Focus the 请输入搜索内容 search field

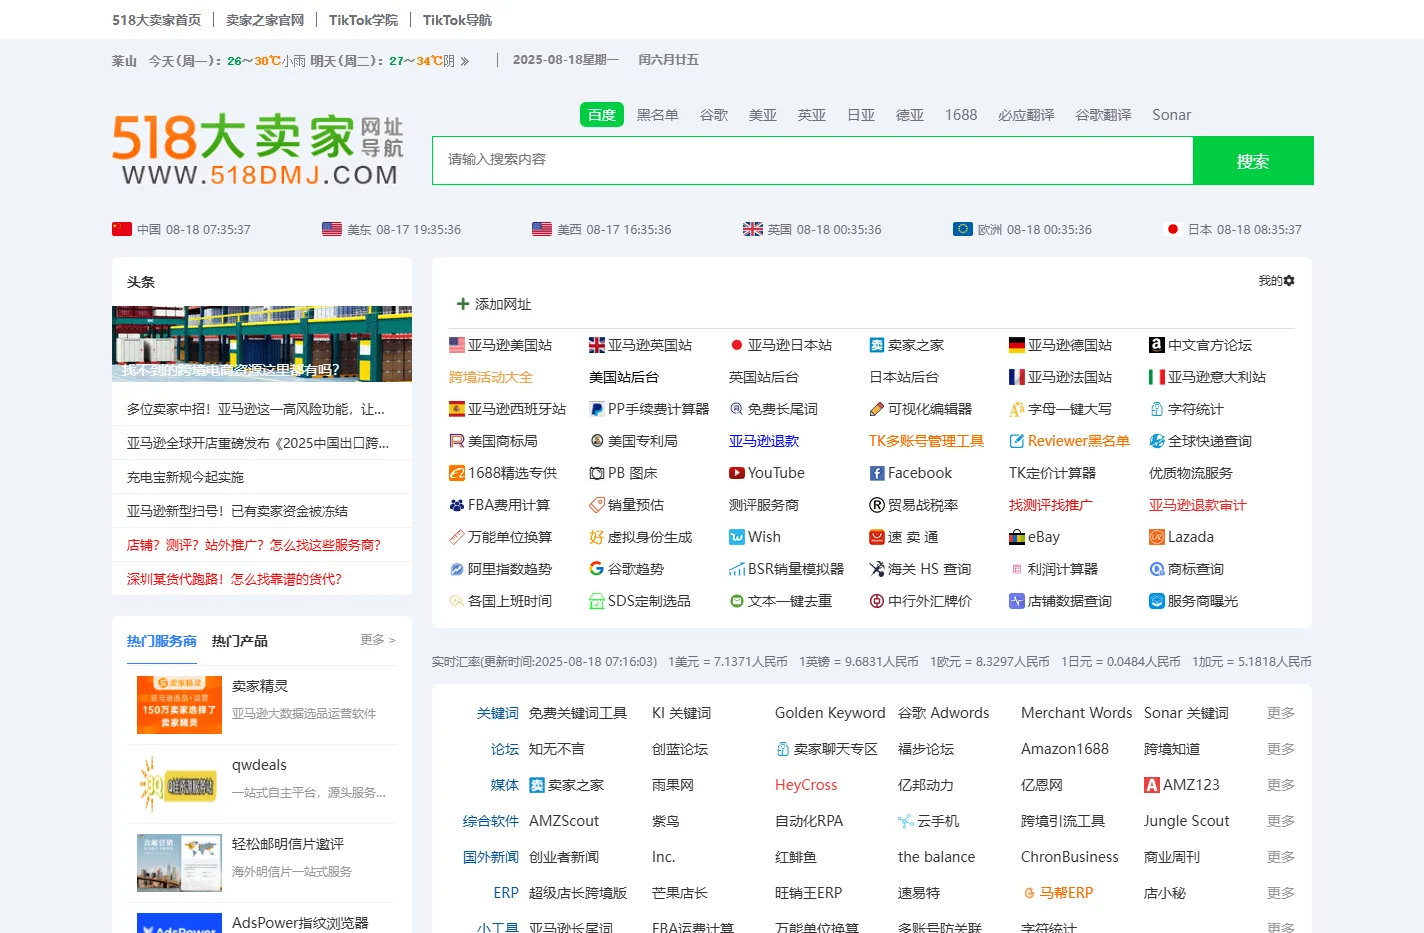(x=813, y=161)
